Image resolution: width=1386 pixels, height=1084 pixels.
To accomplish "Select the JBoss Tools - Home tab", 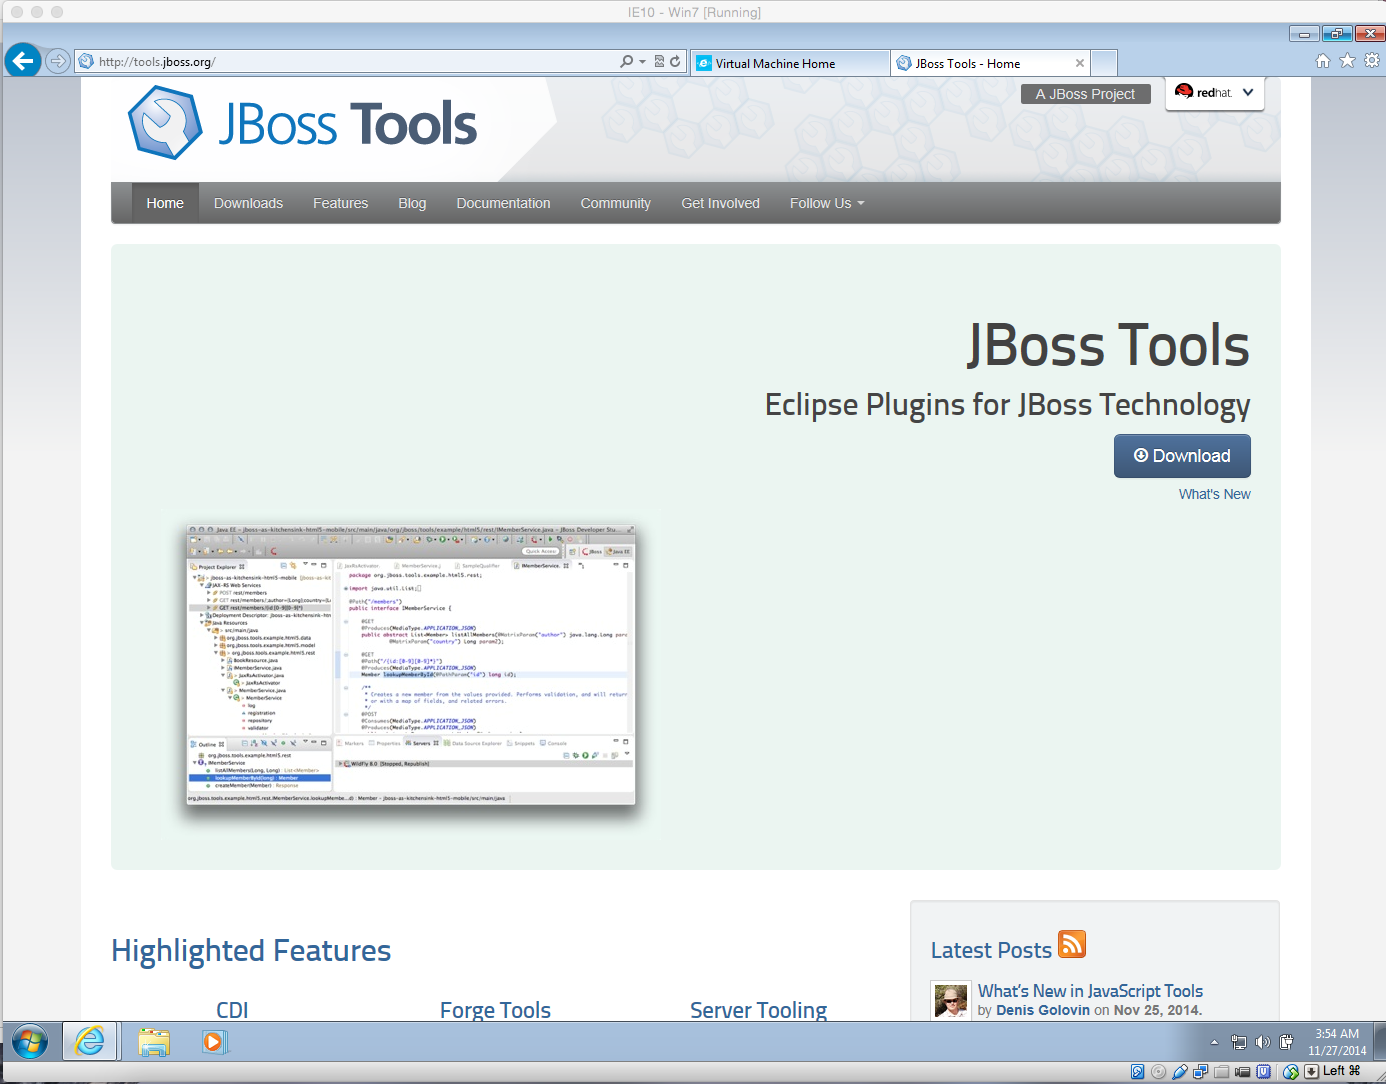I will tap(989, 63).
